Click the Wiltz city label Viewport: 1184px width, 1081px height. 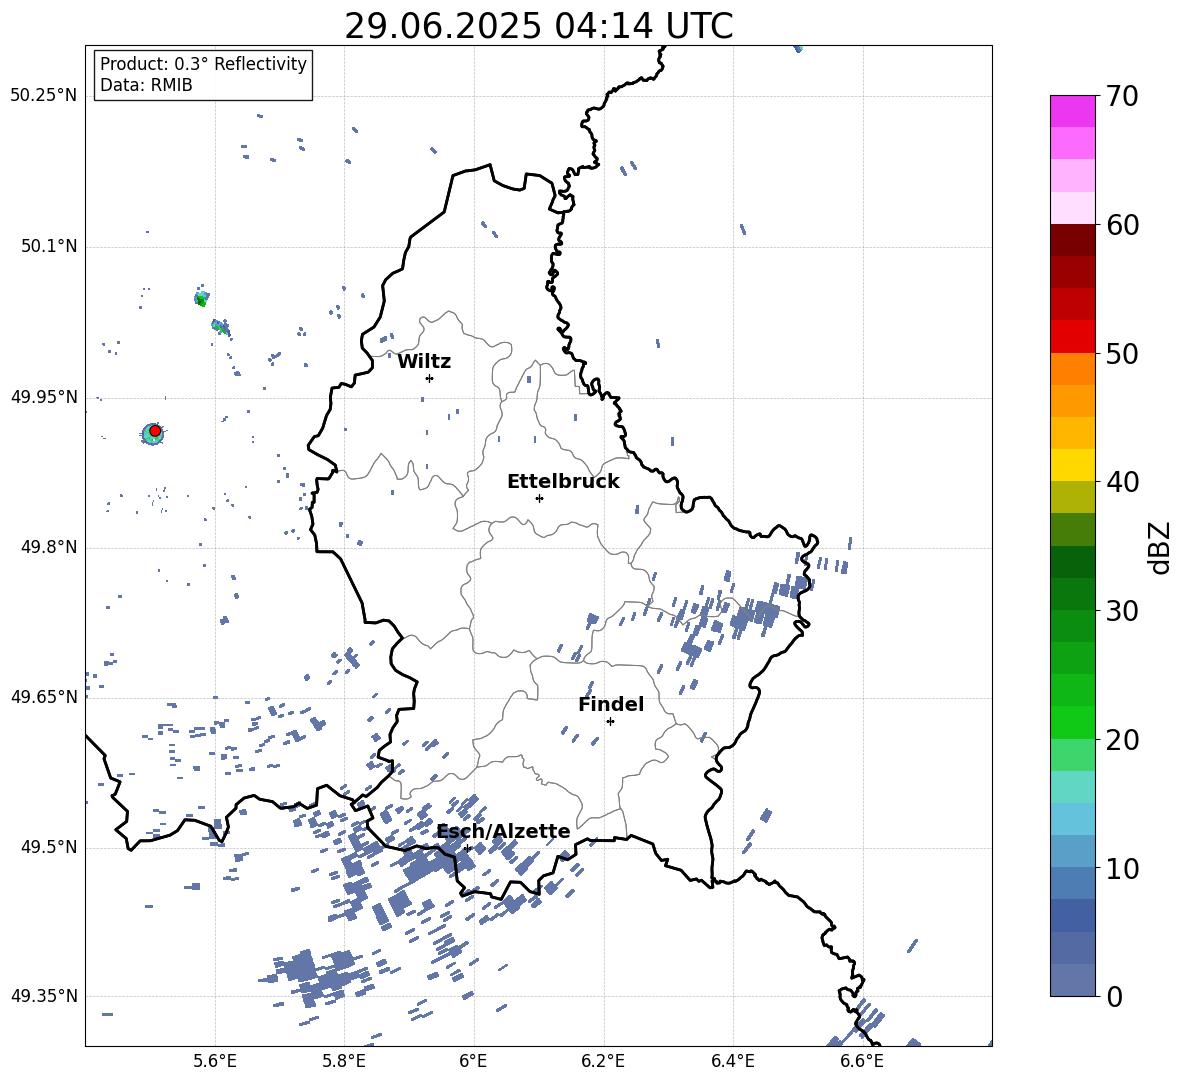coord(424,362)
